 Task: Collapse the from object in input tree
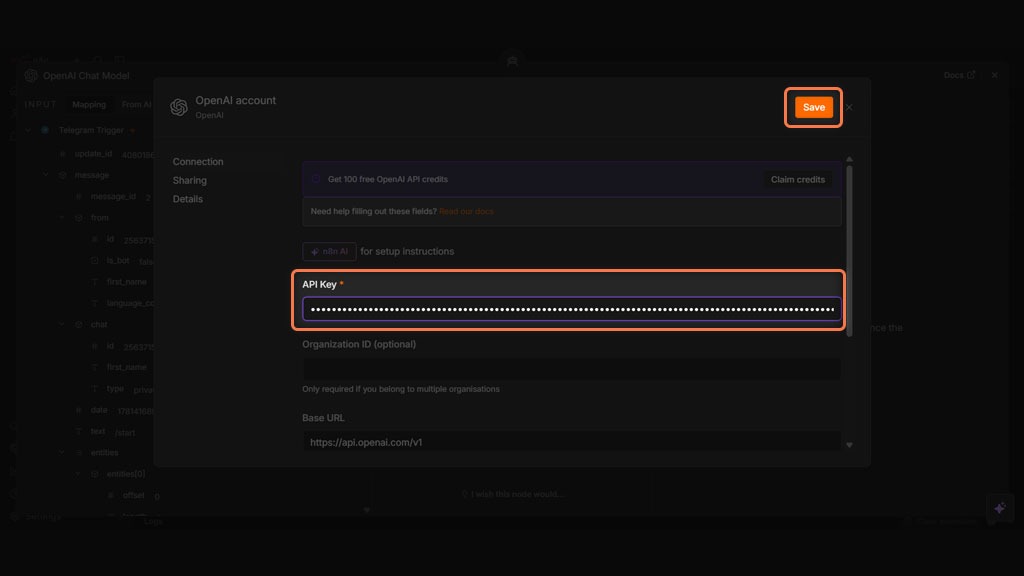(62, 217)
